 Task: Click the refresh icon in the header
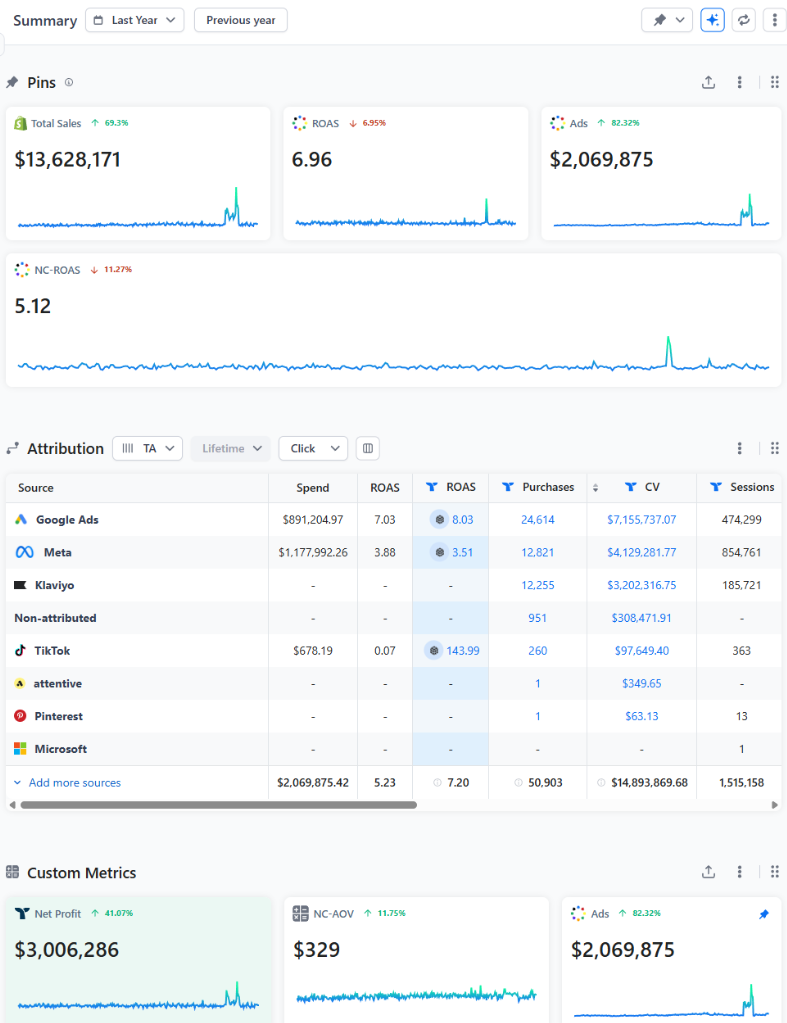pyautogui.click(x=743, y=20)
